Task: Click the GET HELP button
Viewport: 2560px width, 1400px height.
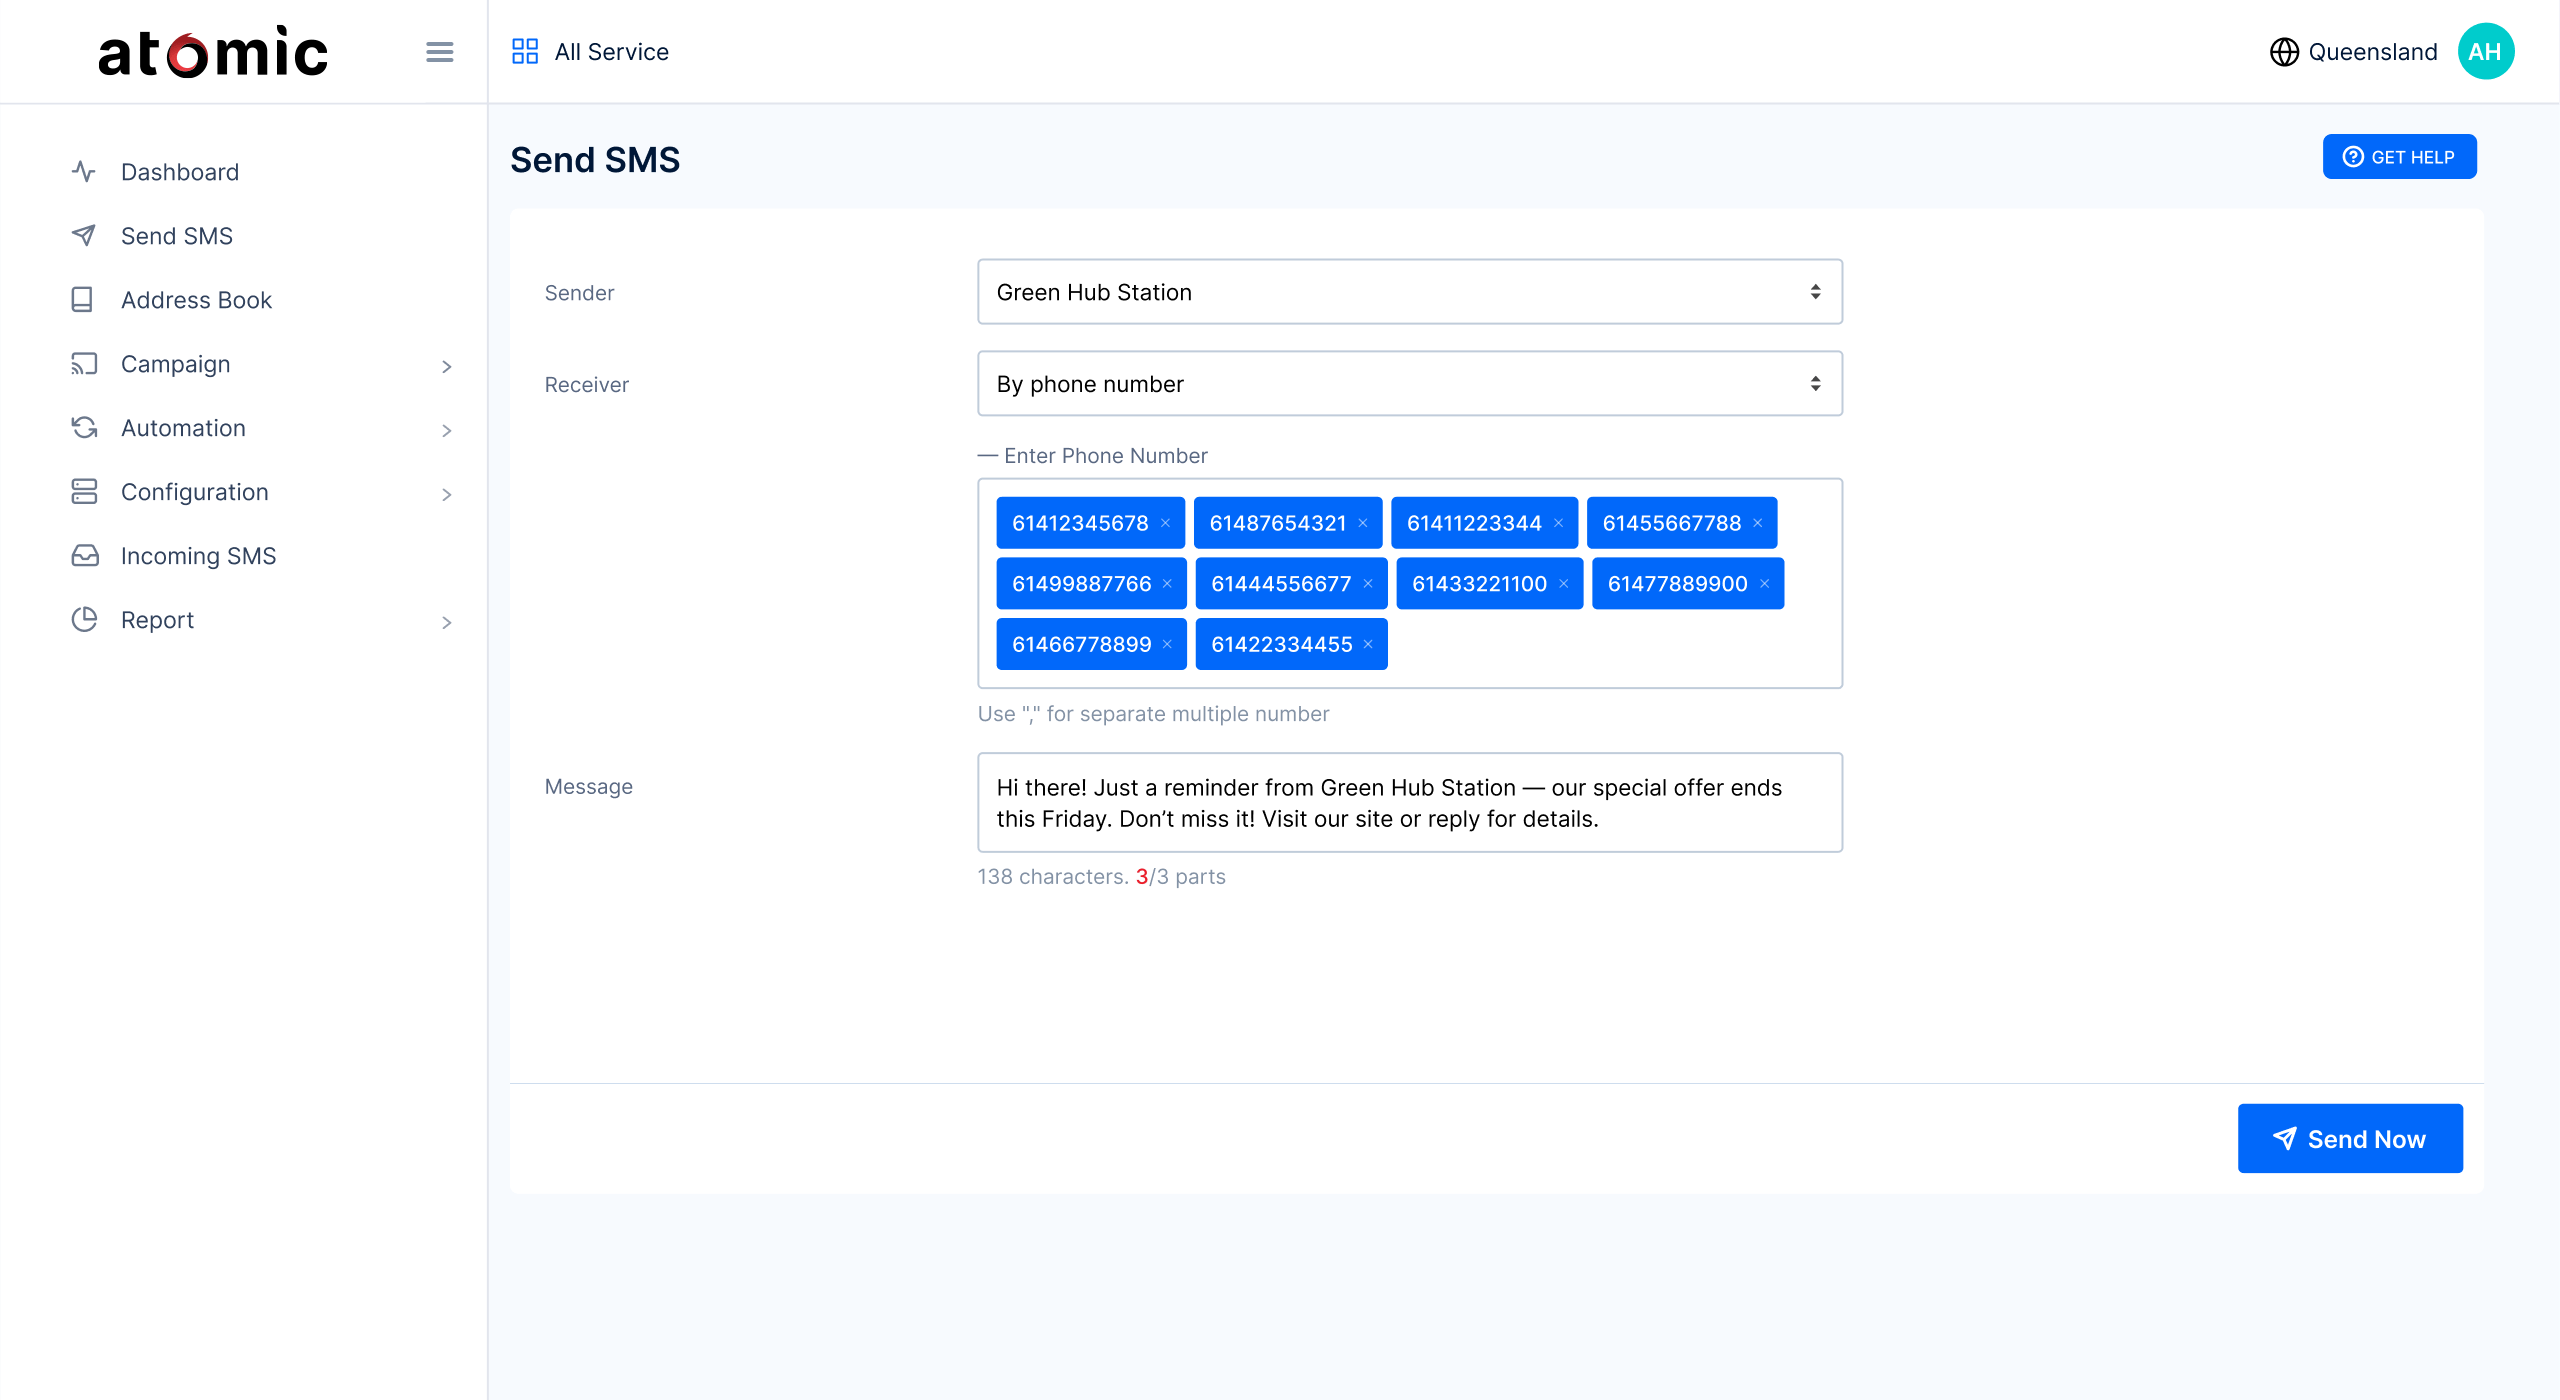Action: pos(2398,157)
